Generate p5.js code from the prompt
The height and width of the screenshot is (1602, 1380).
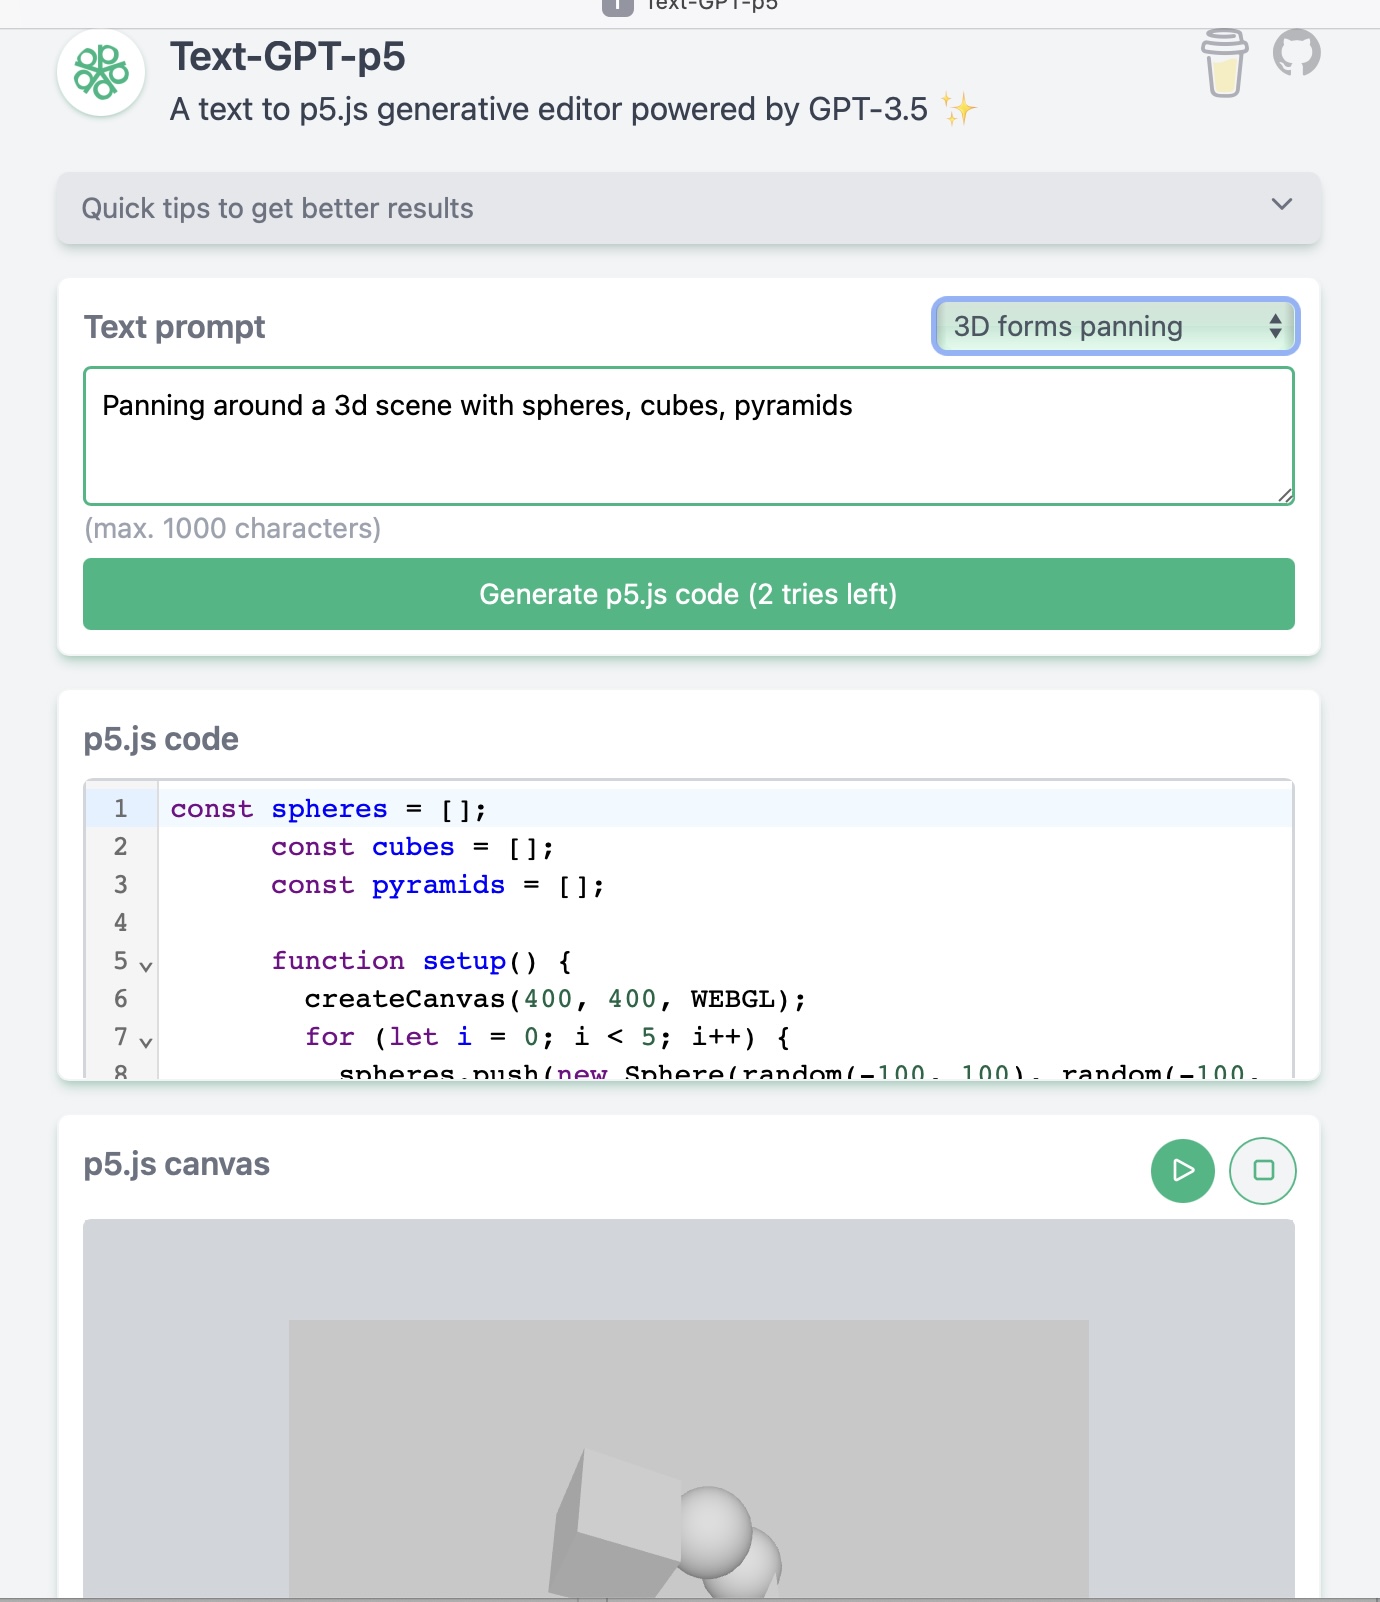coord(689,594)
